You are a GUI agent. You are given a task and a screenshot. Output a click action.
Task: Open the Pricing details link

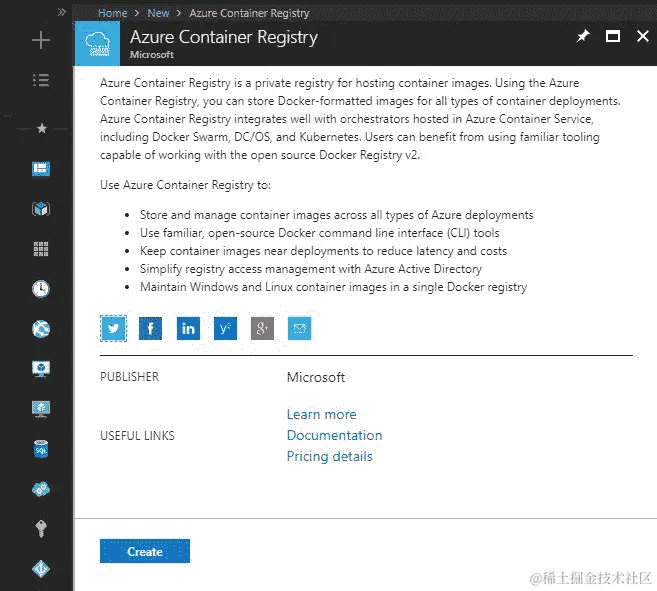(x=329, y=456)
